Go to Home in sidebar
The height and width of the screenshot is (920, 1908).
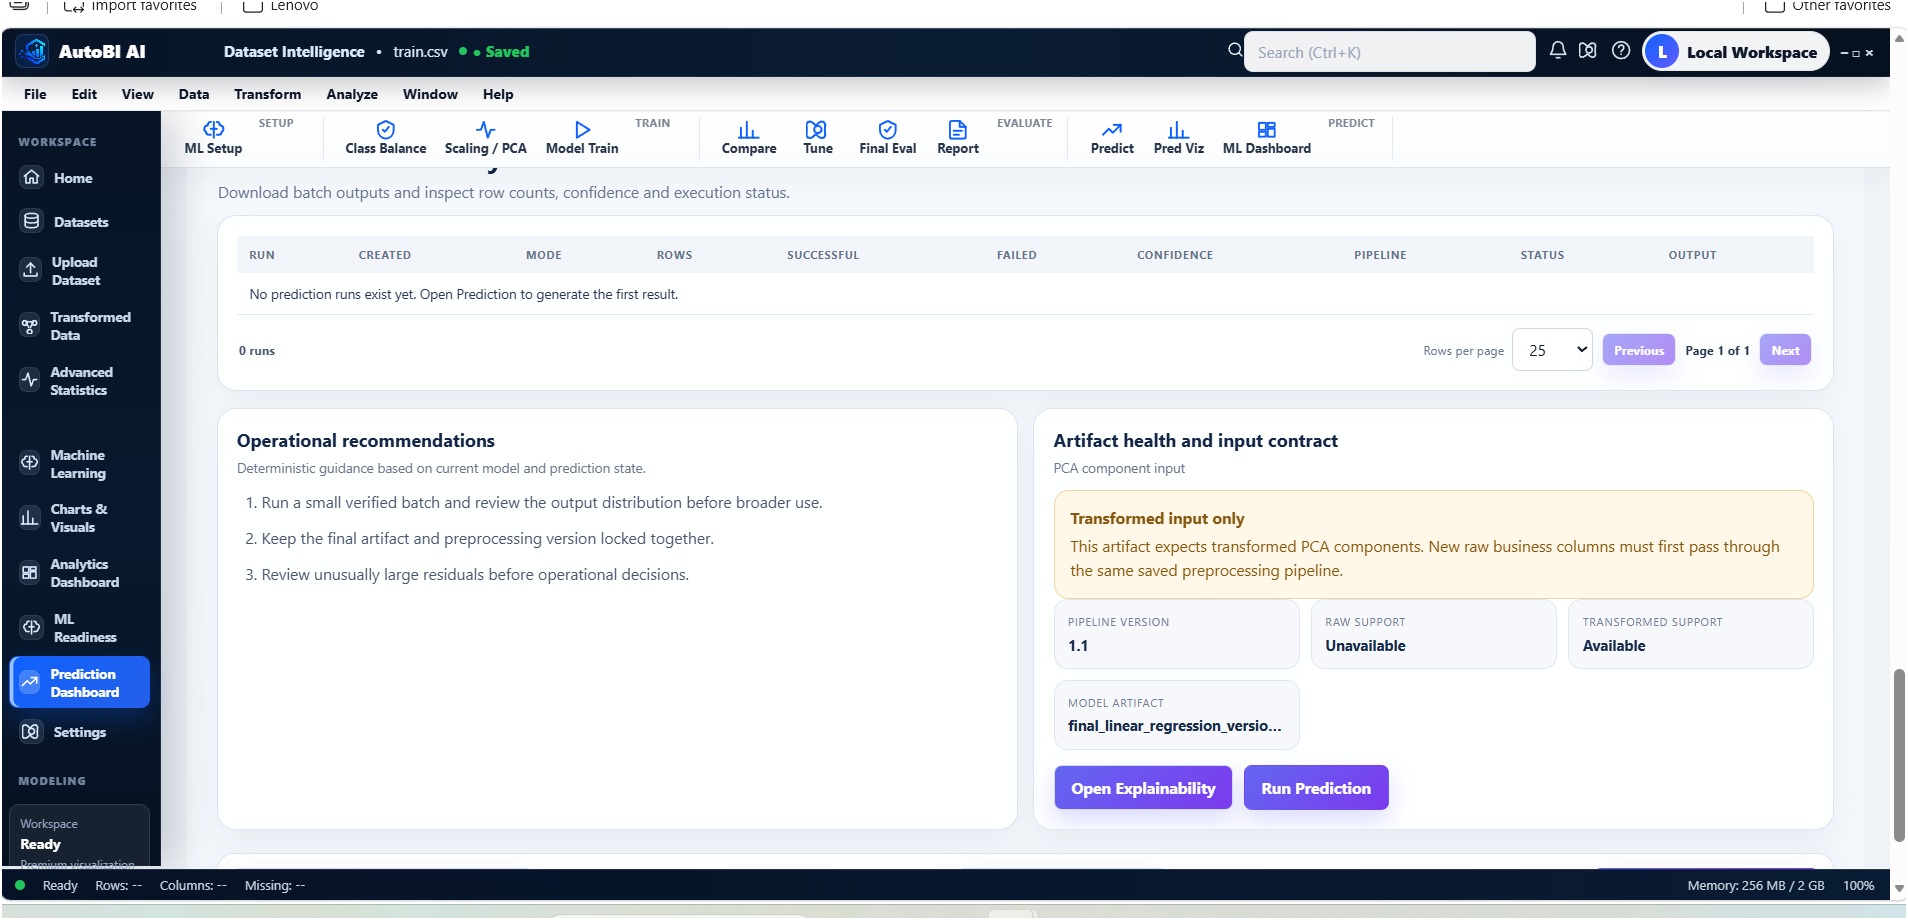80,178
